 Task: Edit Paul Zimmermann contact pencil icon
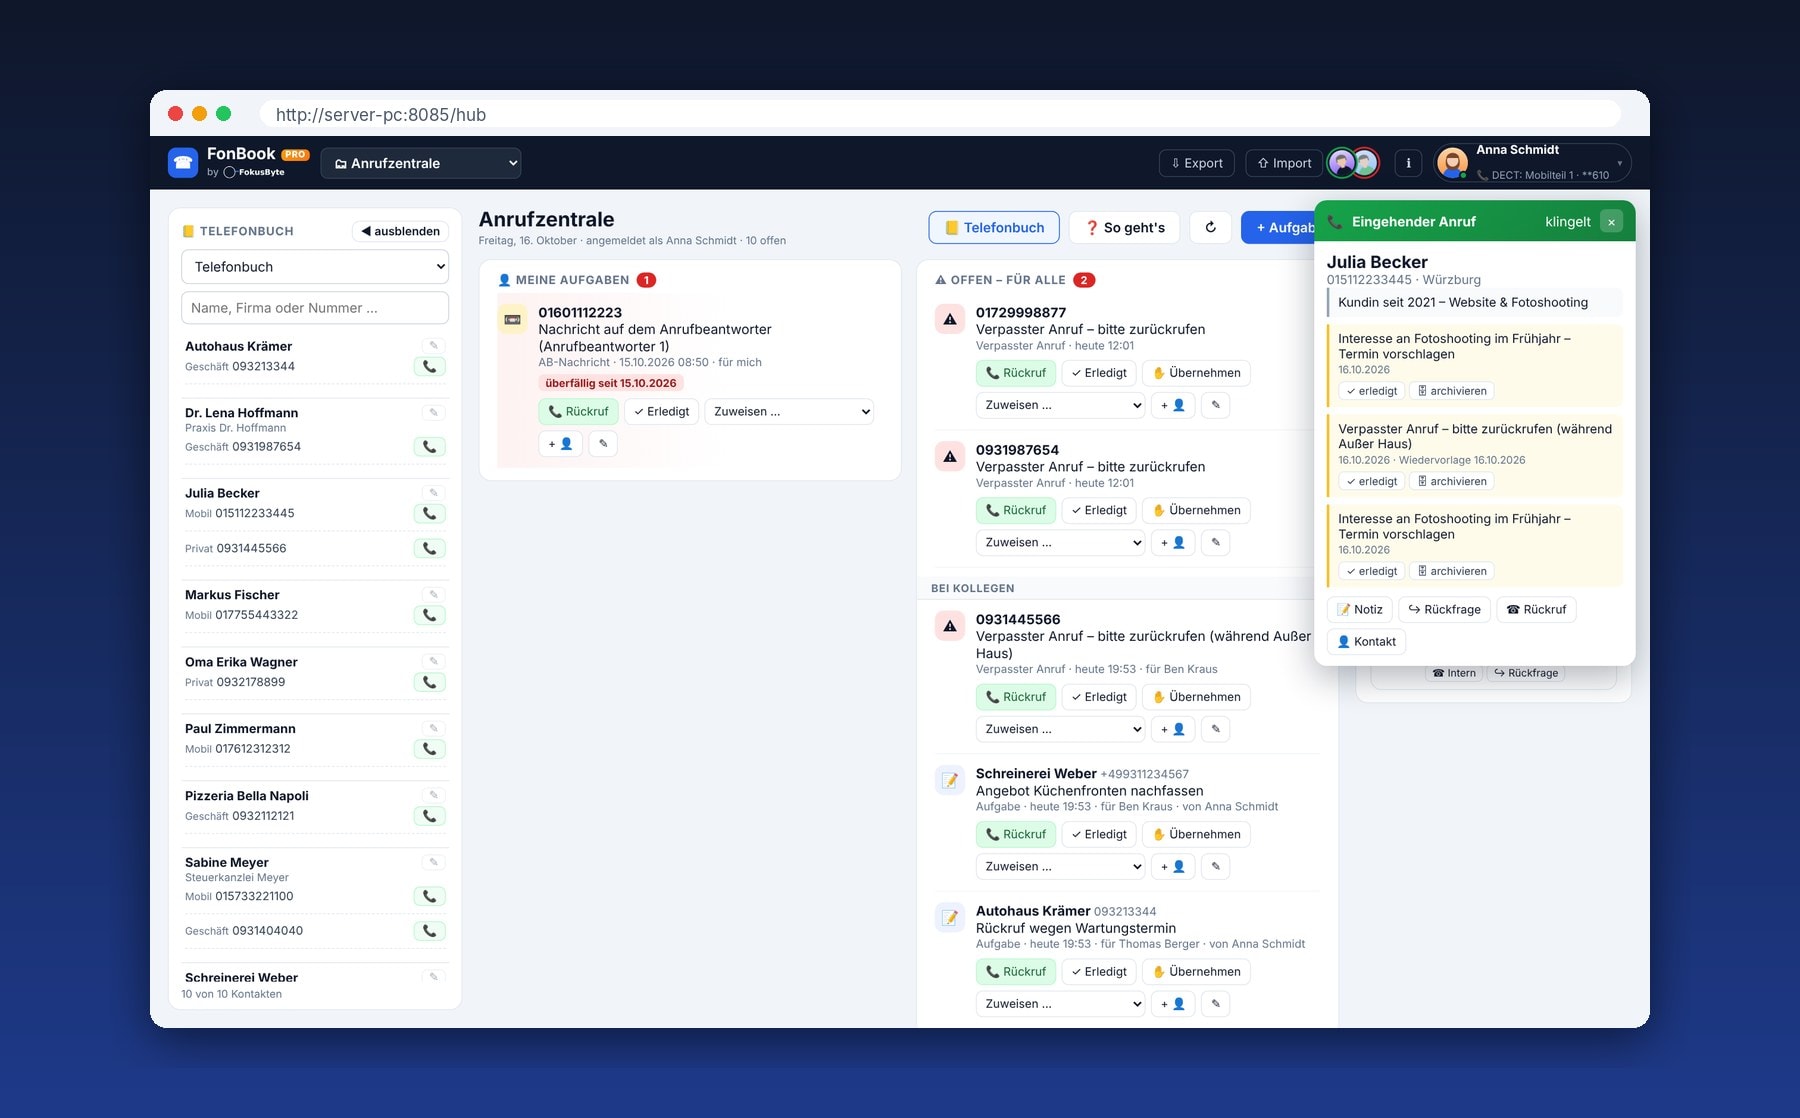pos(433,729)
